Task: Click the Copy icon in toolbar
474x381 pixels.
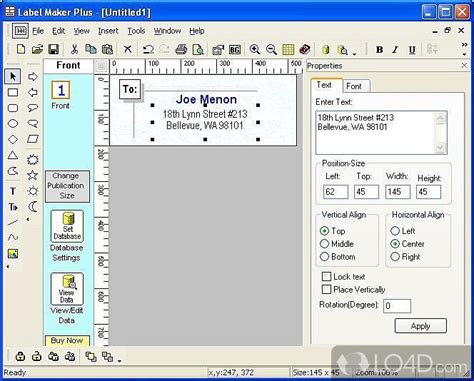Action: coord(91,49)
